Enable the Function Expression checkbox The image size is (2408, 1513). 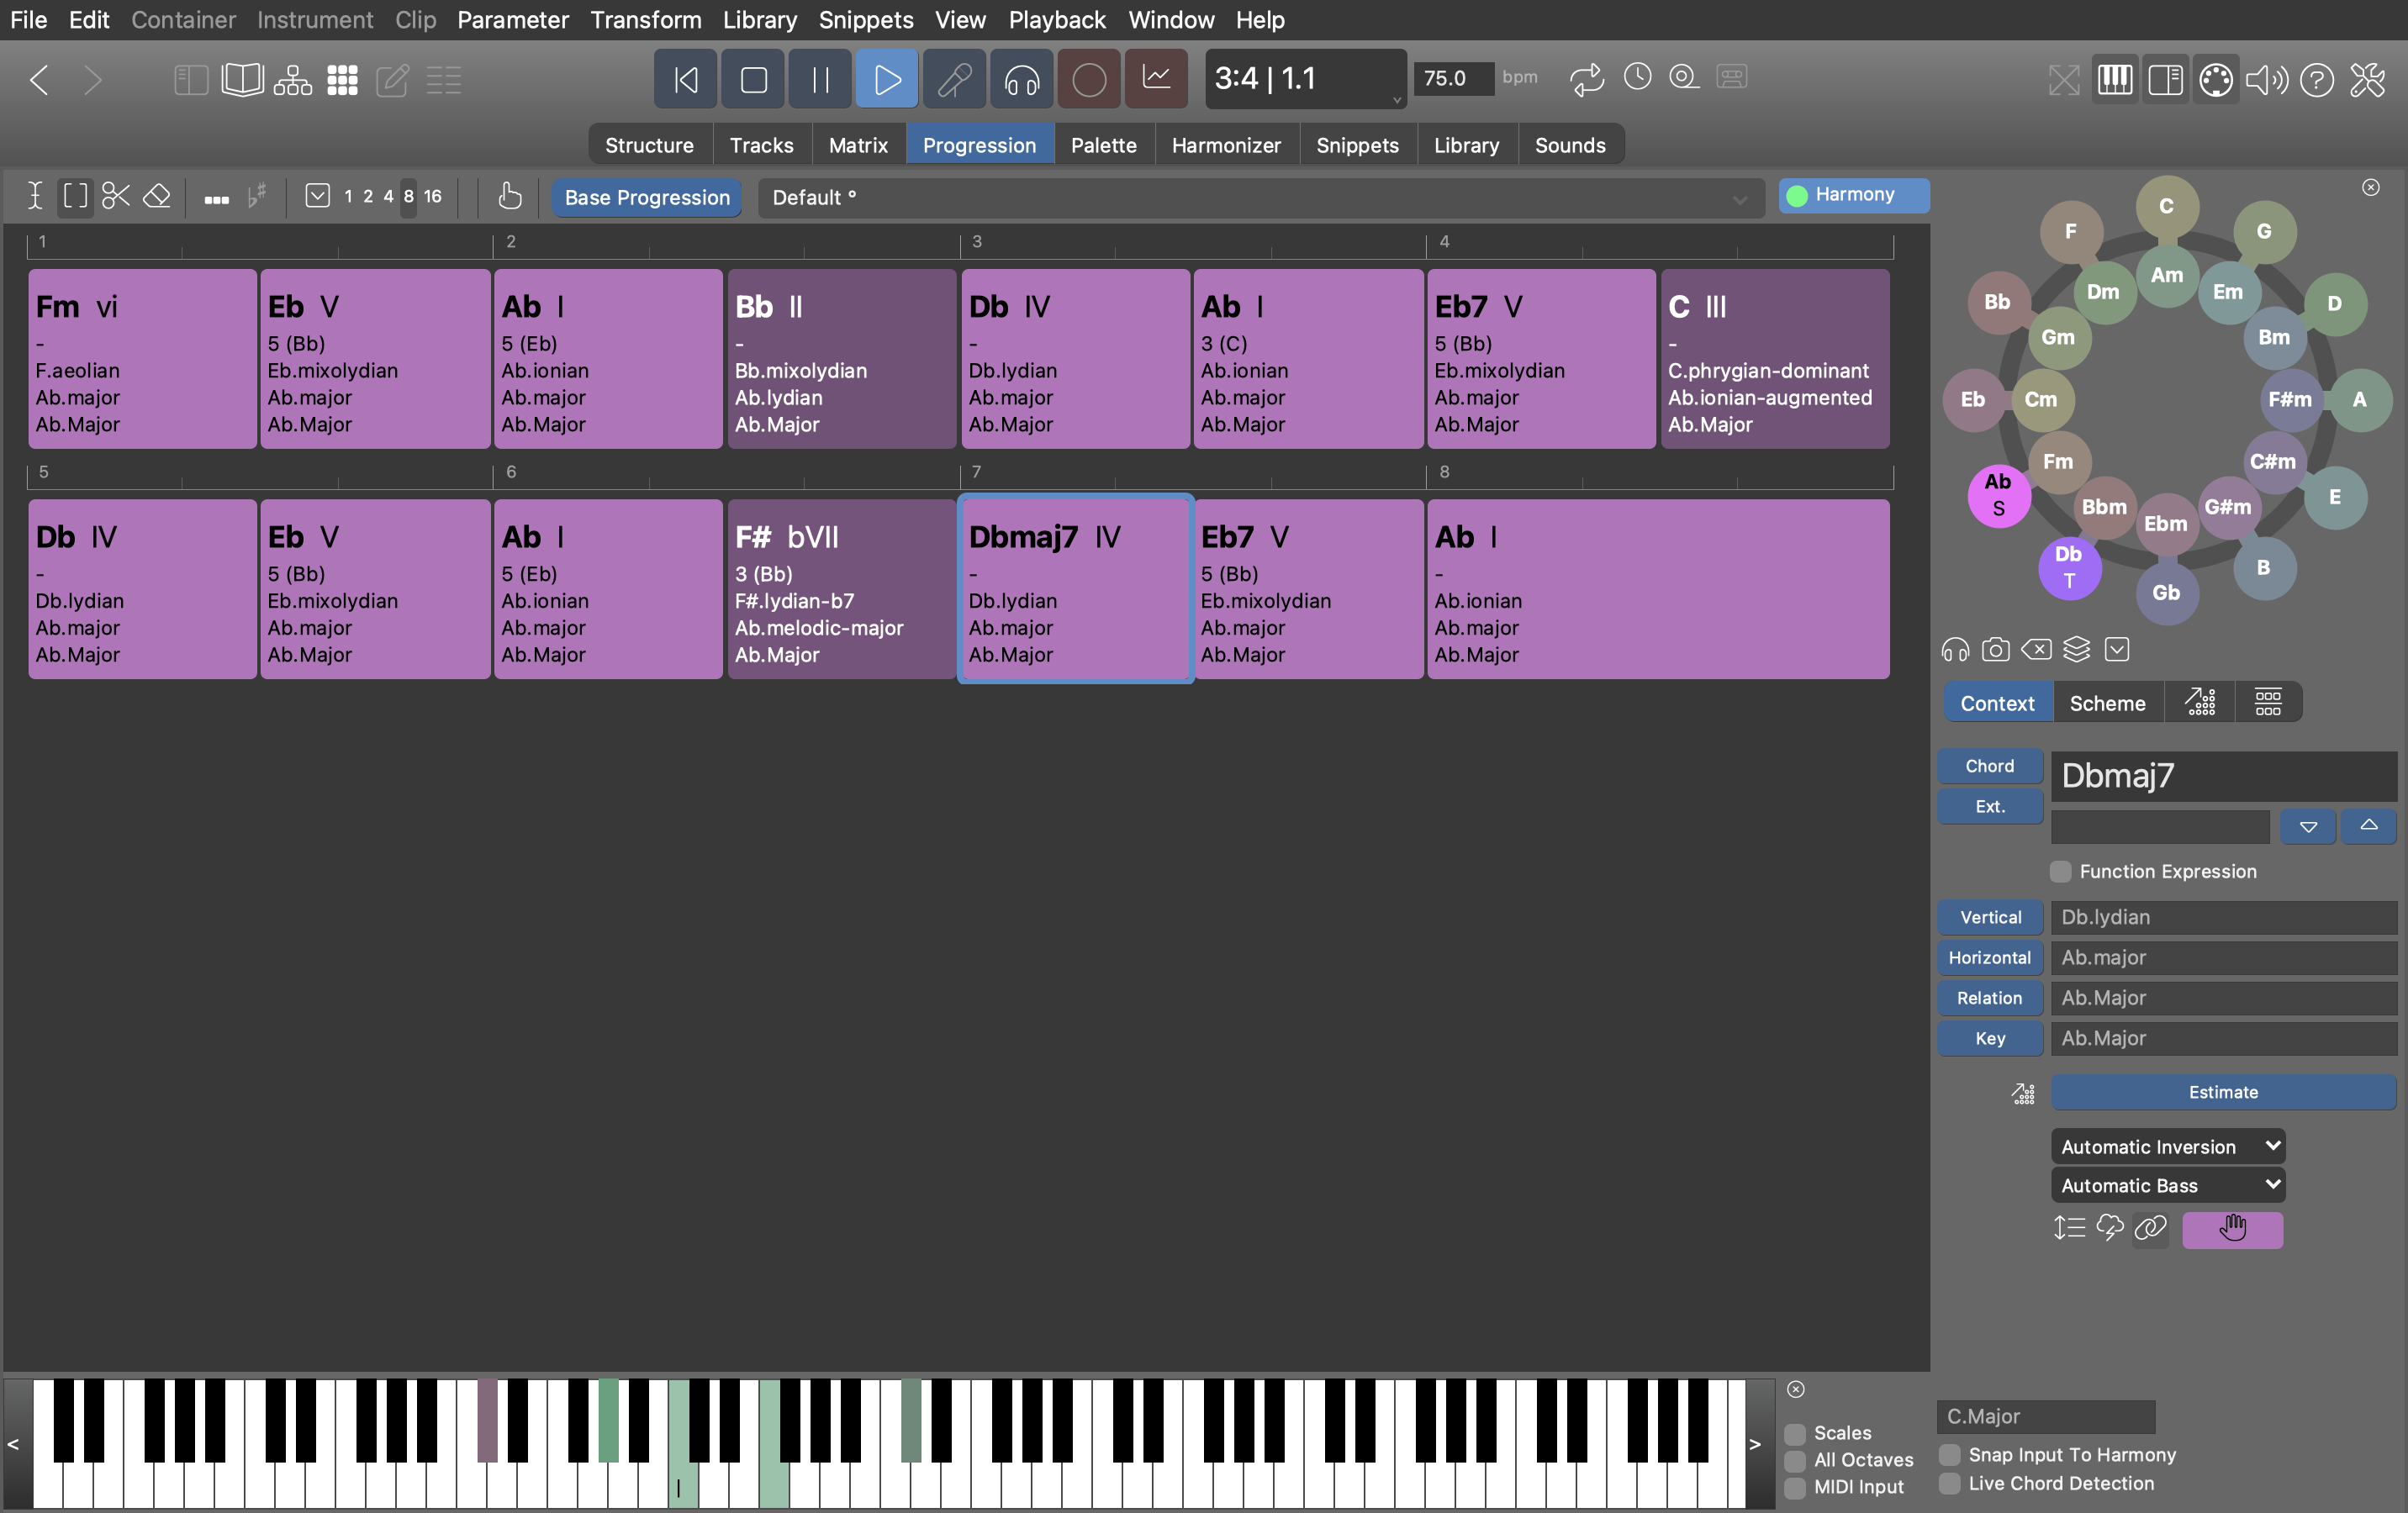[2060, 871]
